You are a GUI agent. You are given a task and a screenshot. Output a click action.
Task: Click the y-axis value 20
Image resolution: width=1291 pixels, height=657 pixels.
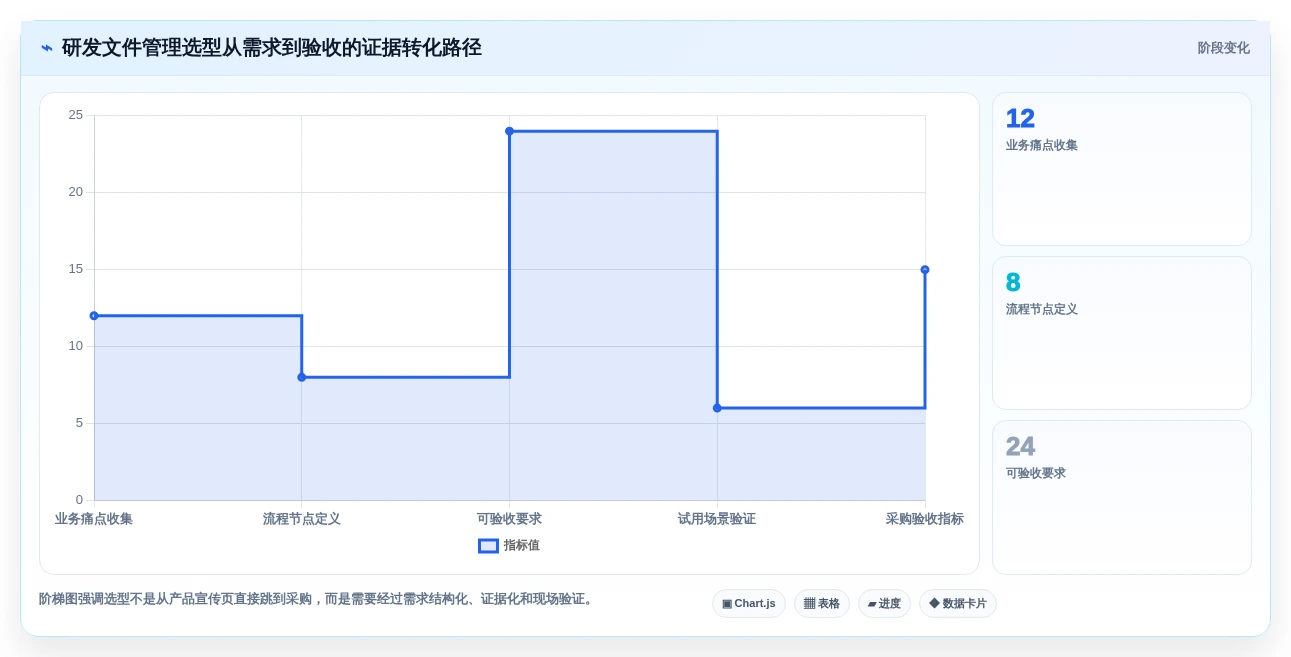pos(76,192)
